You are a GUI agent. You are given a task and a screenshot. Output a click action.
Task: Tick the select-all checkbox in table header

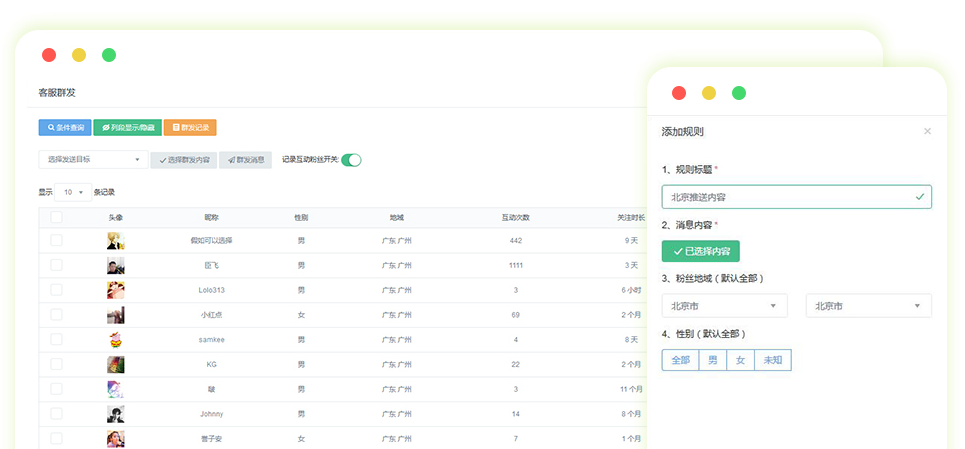56,217
